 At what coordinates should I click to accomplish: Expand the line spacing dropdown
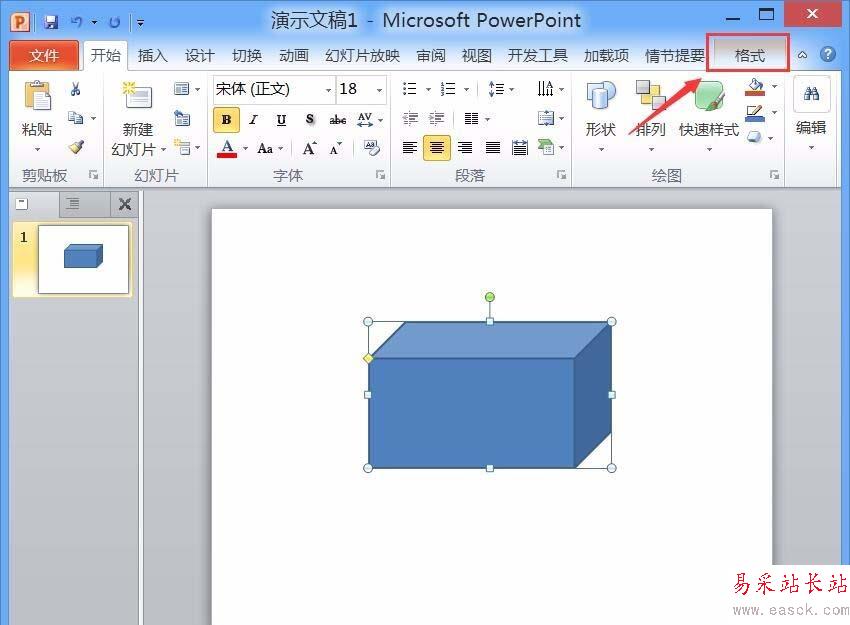coord(512,89)
